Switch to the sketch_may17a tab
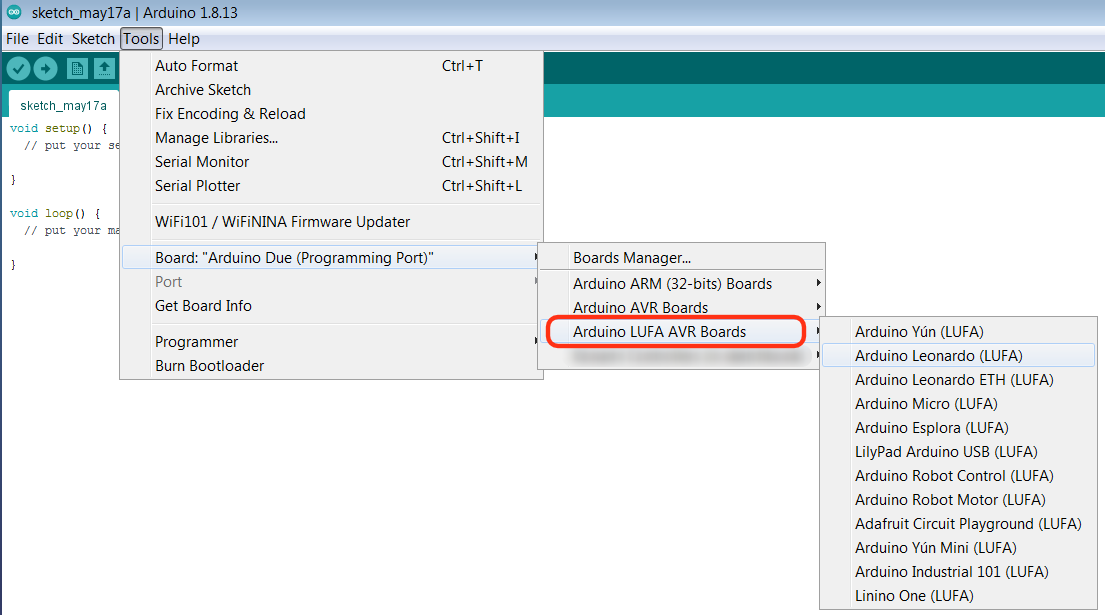Viewport: 1105px width, 615px height. pyautogui.click(x=63, y=105)
